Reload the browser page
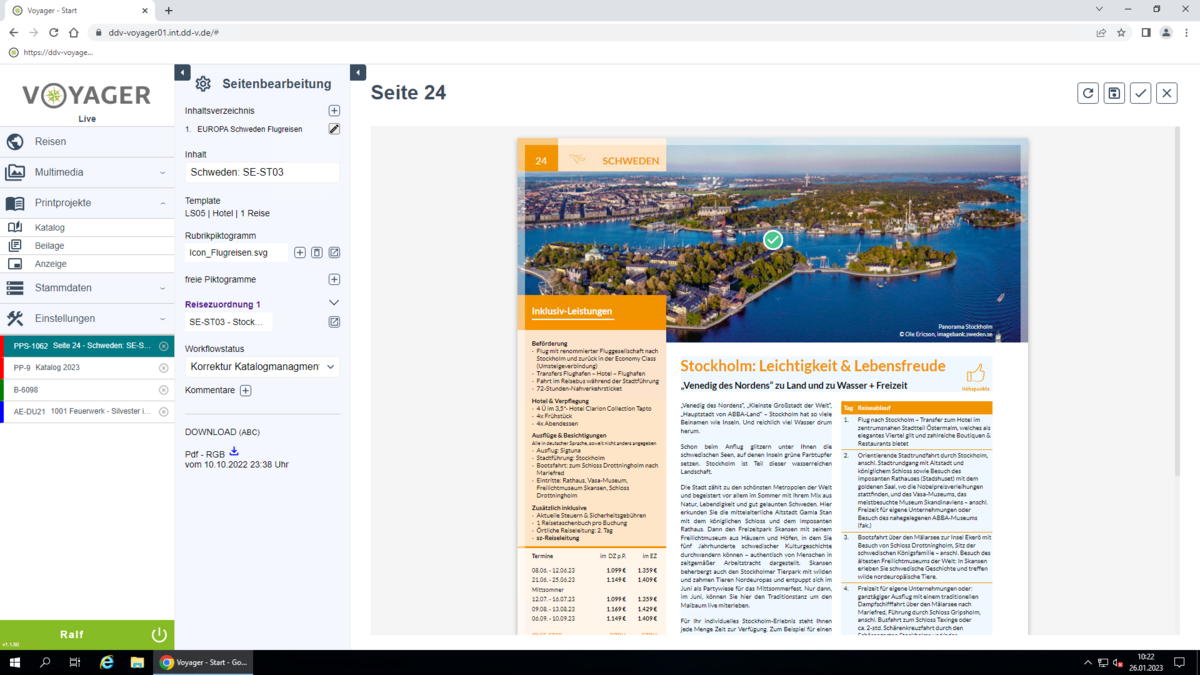The height and width of the screenshot is (675, 1200). coord(53,32)
